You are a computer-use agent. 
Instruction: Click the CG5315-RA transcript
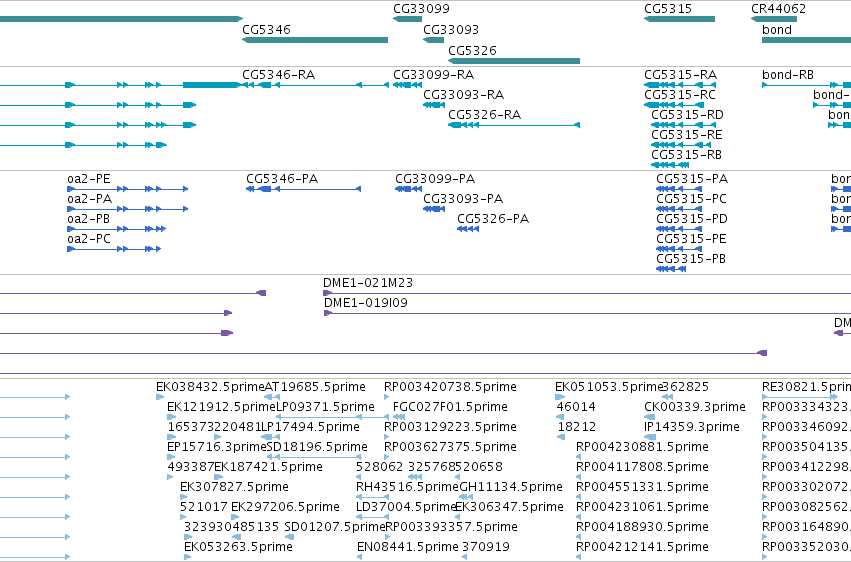pos(679,85)
